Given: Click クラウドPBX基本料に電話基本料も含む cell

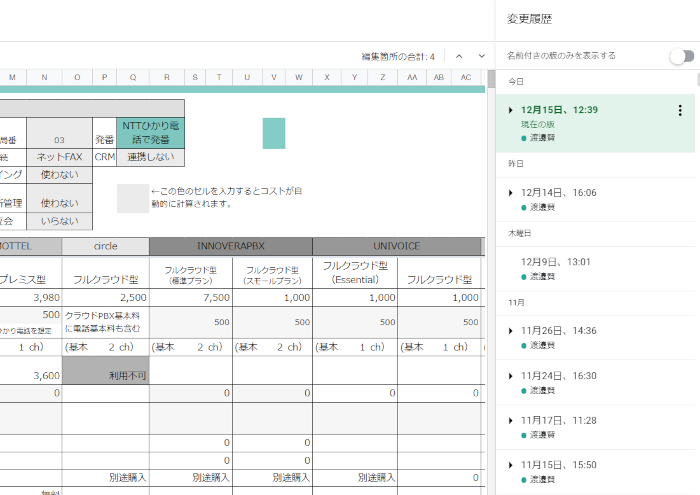Looking at the screenshot, I should pyautogui.click(x=105, y=322).
